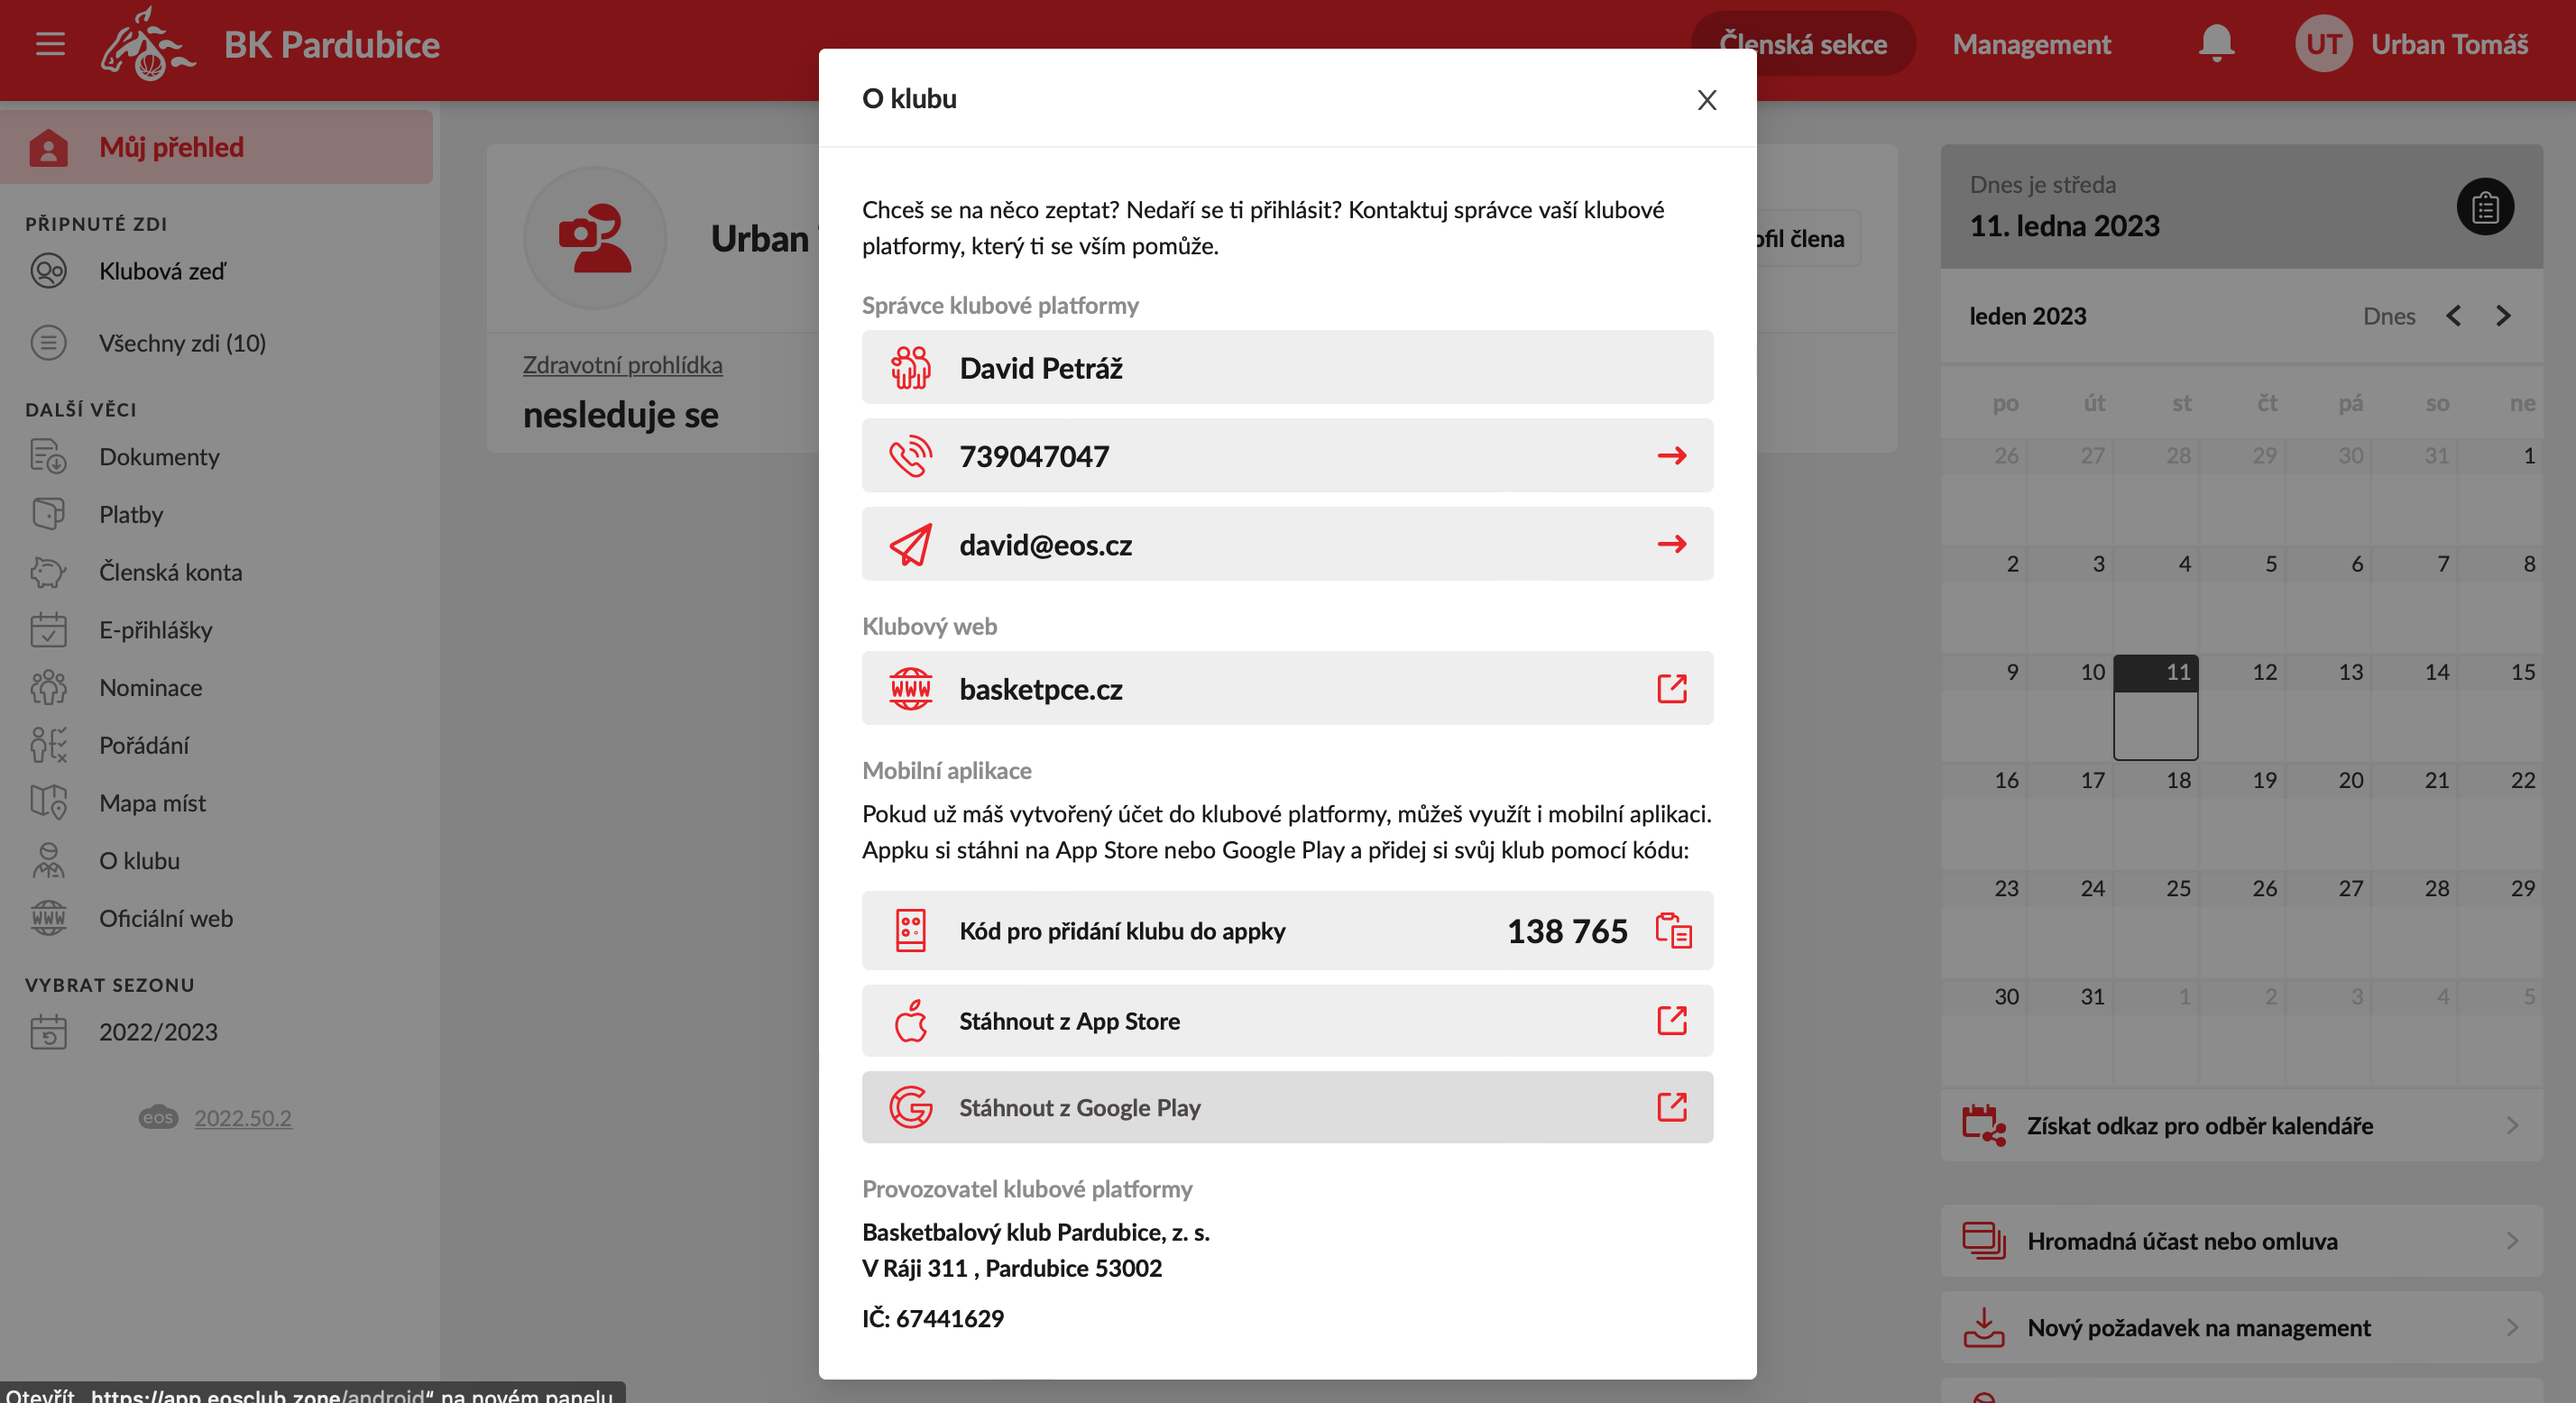Click calendar subscription link icon
The width and height of the screenshot is (2576, 1403).
point(1983,1126)
